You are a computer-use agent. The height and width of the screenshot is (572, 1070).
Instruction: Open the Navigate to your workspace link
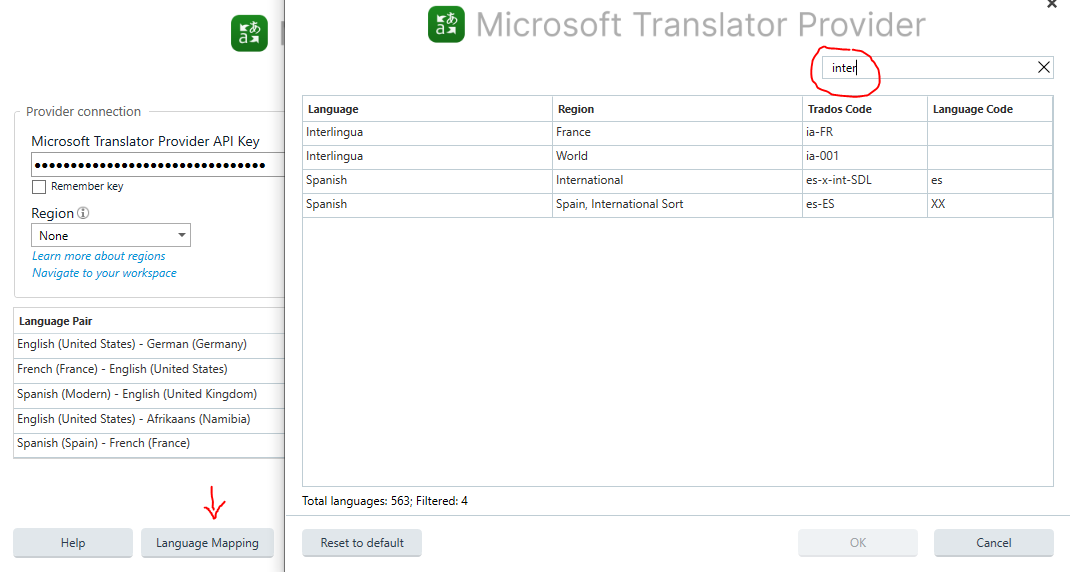pos(104,273)
